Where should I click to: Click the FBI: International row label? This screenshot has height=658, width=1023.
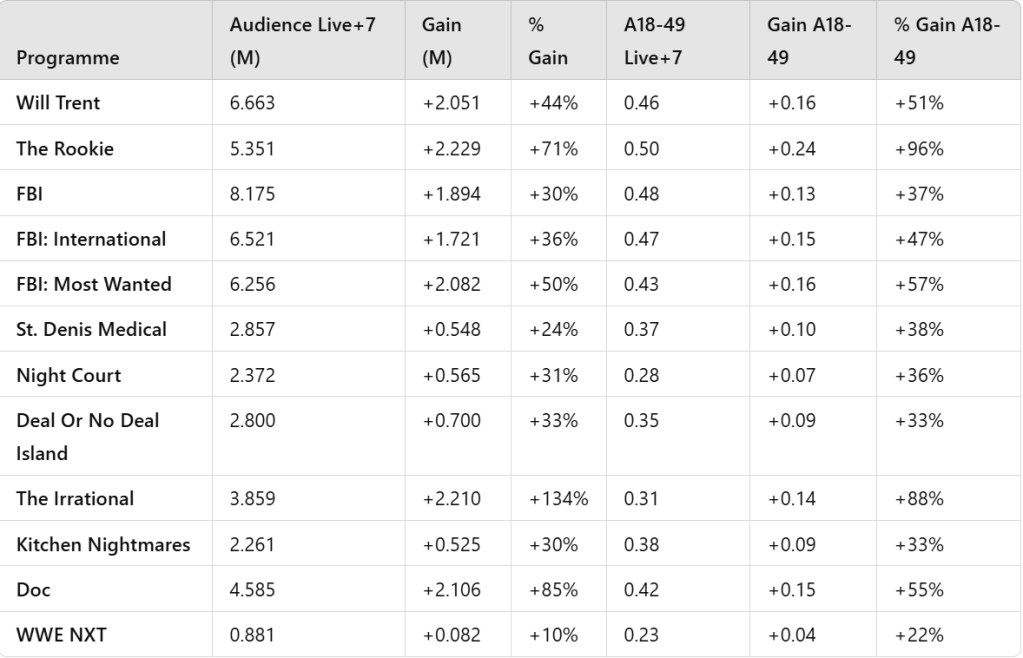[x=91, y=239]
